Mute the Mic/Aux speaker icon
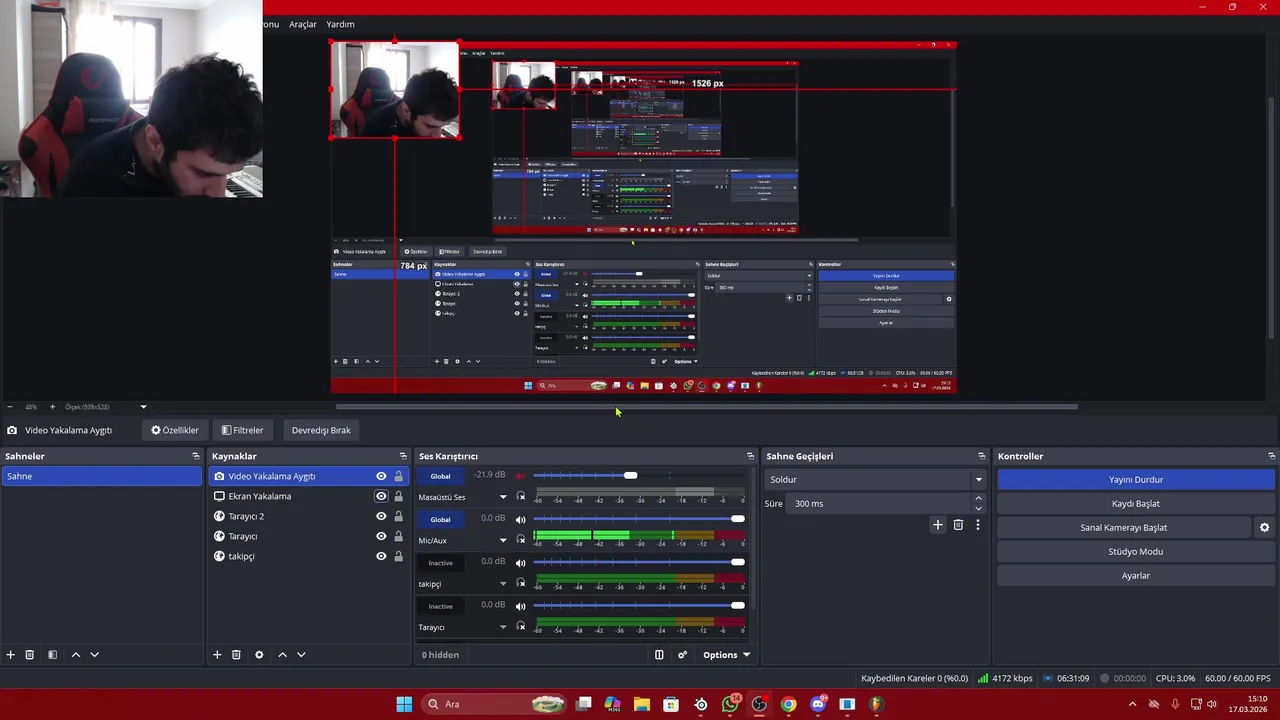This screenshot has width=1280, height=720. pos(520,519)
